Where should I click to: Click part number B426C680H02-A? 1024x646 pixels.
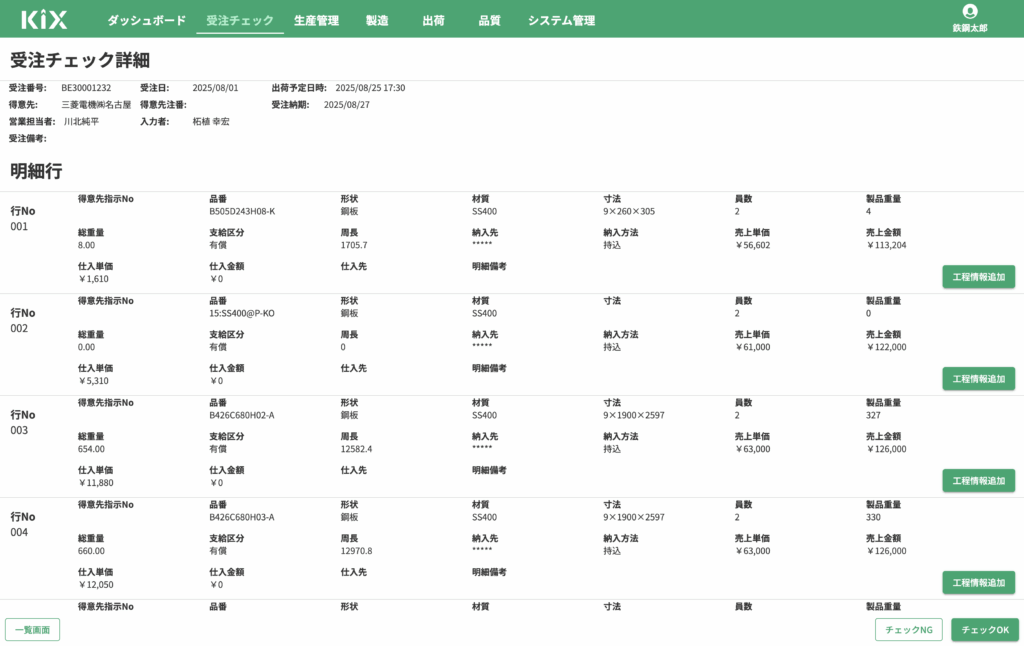pos(242,415)
